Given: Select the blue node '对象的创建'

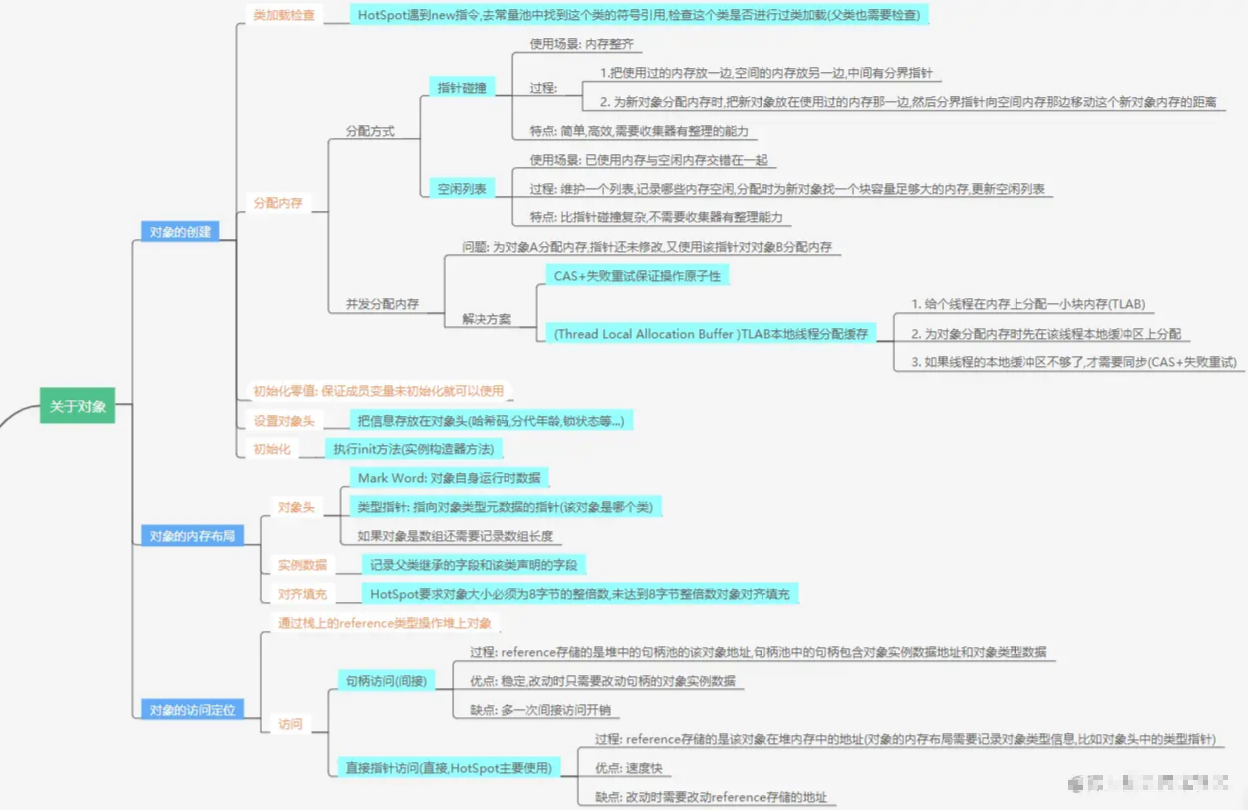Looking at the screenshot, I should coord(181,232).
